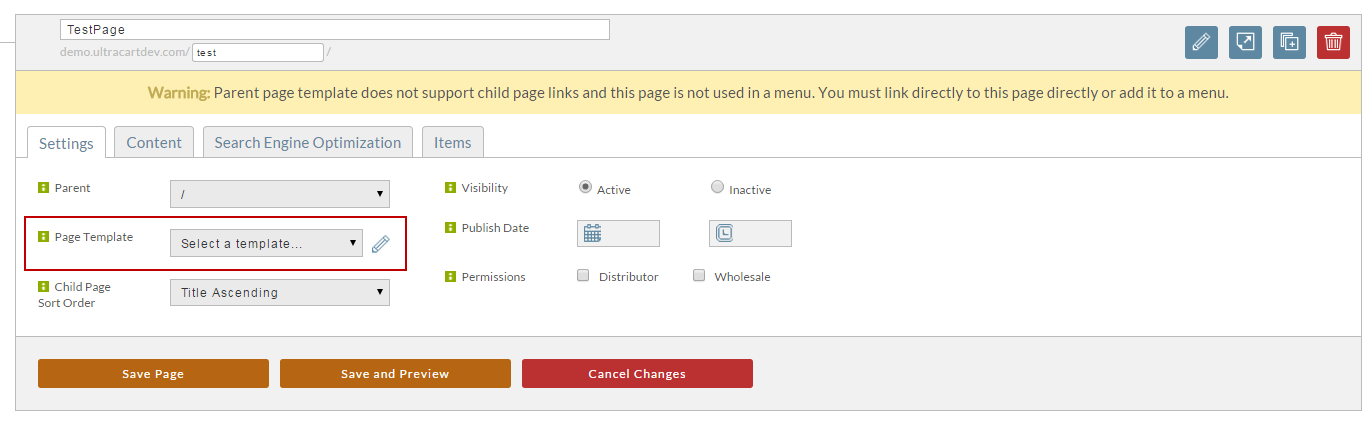Select the Active visibility radio button
The height and width of the screenshot is (421, 1370).
(585, 187)
